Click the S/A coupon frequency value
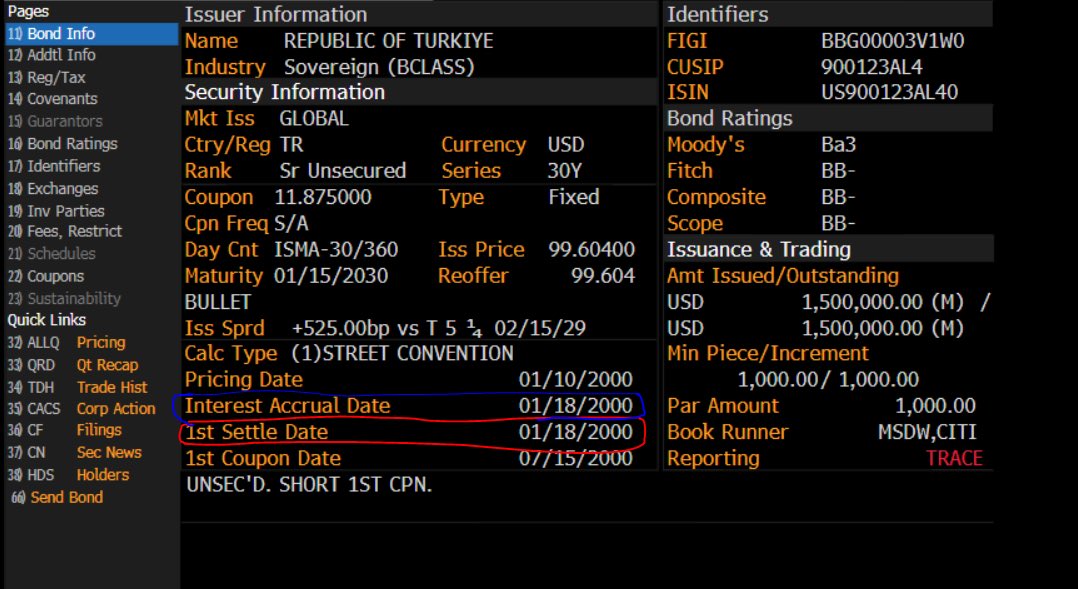Image resolution: width=1078 pixels, height=589 pixels. 291,223
